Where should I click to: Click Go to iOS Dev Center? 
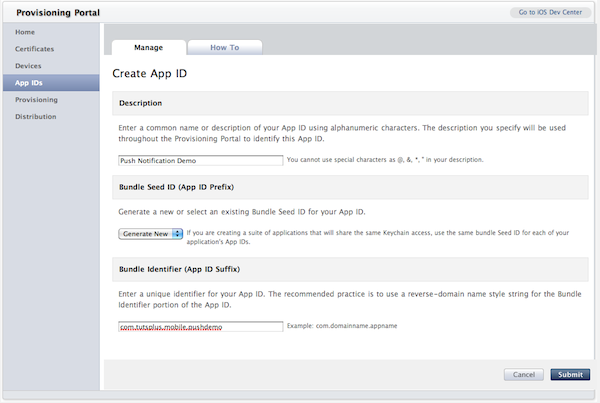click(550, 12)
